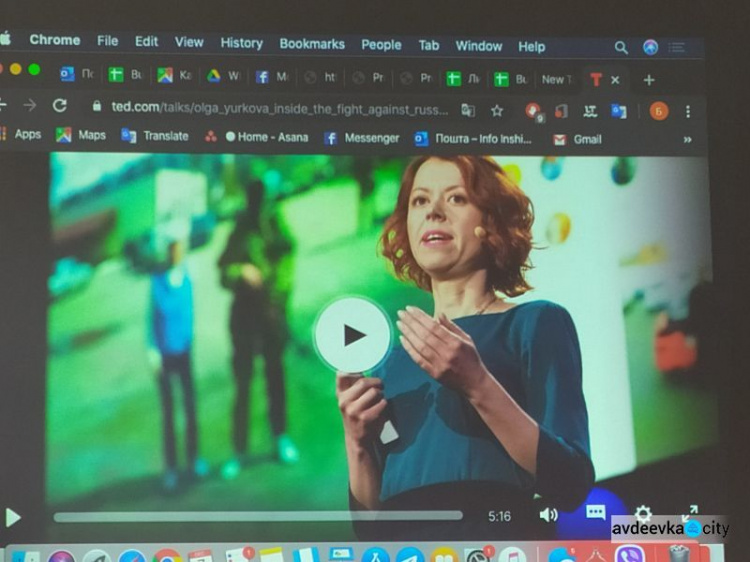Open the Bookmarks menu in menu bar
Viewport: 750px width, 562px height.
[312, 44]
